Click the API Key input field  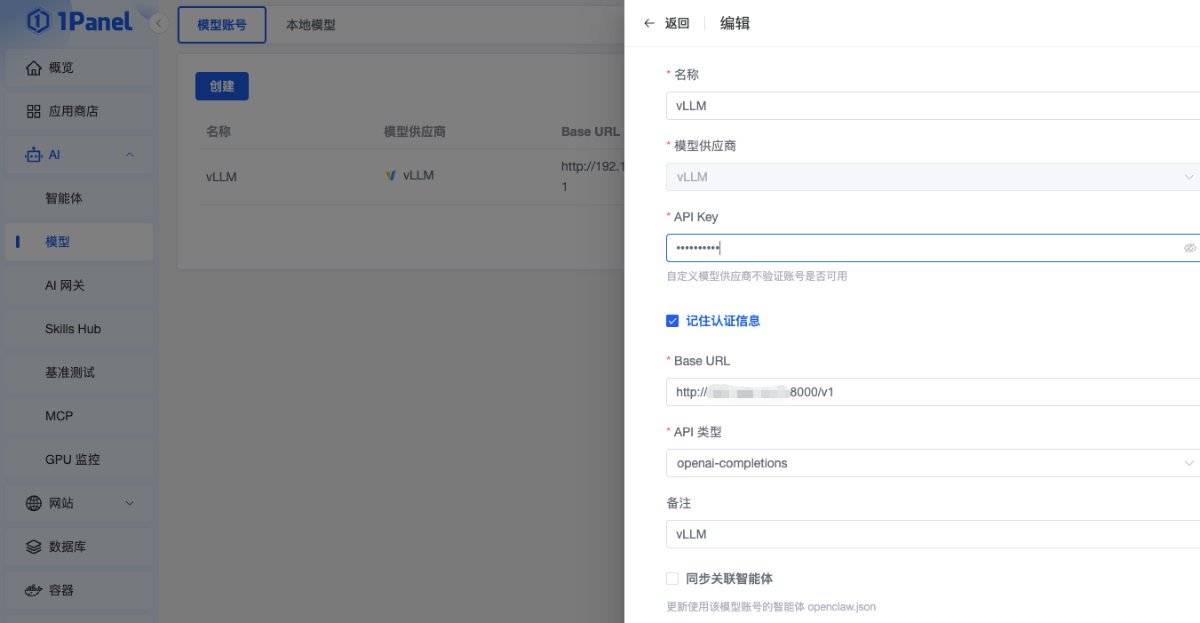click(933, 248)
